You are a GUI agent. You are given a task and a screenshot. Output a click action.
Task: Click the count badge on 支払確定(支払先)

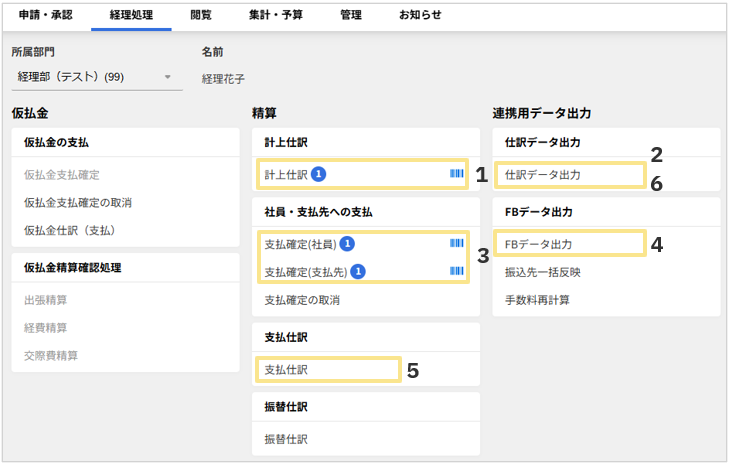(358, 271)
